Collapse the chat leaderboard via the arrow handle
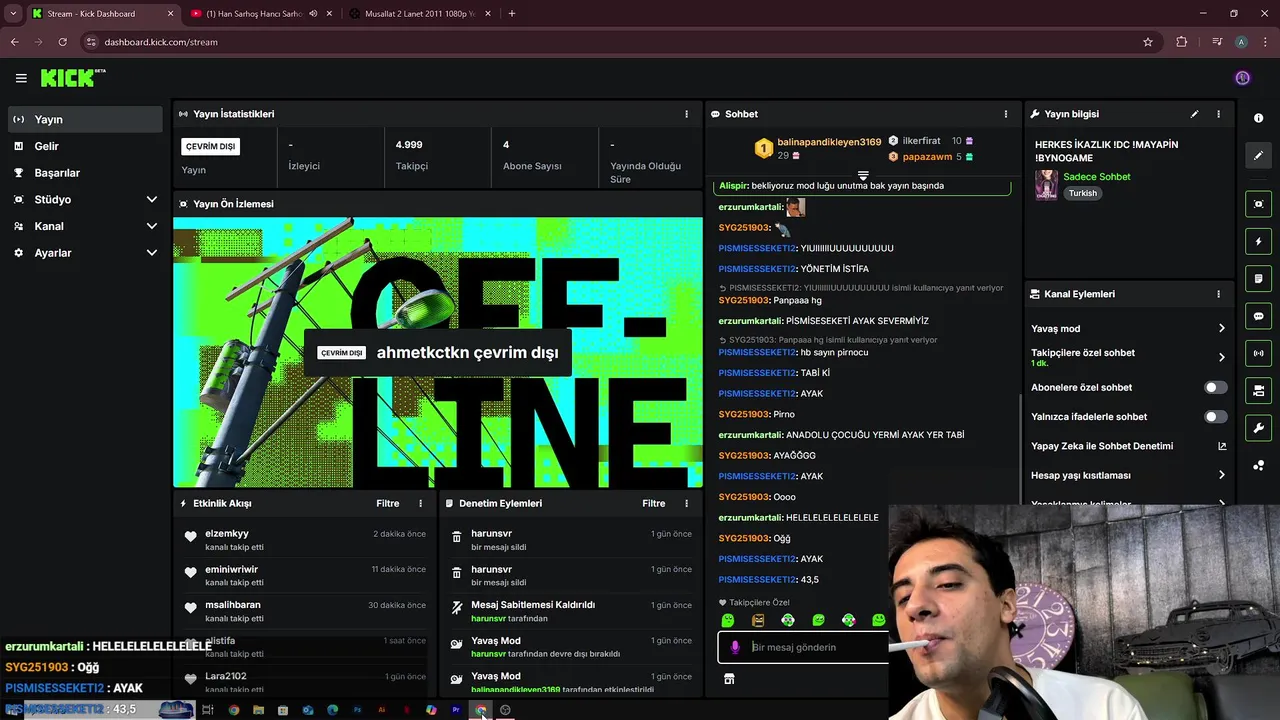Screen dimensions: 1280x720 863,175
